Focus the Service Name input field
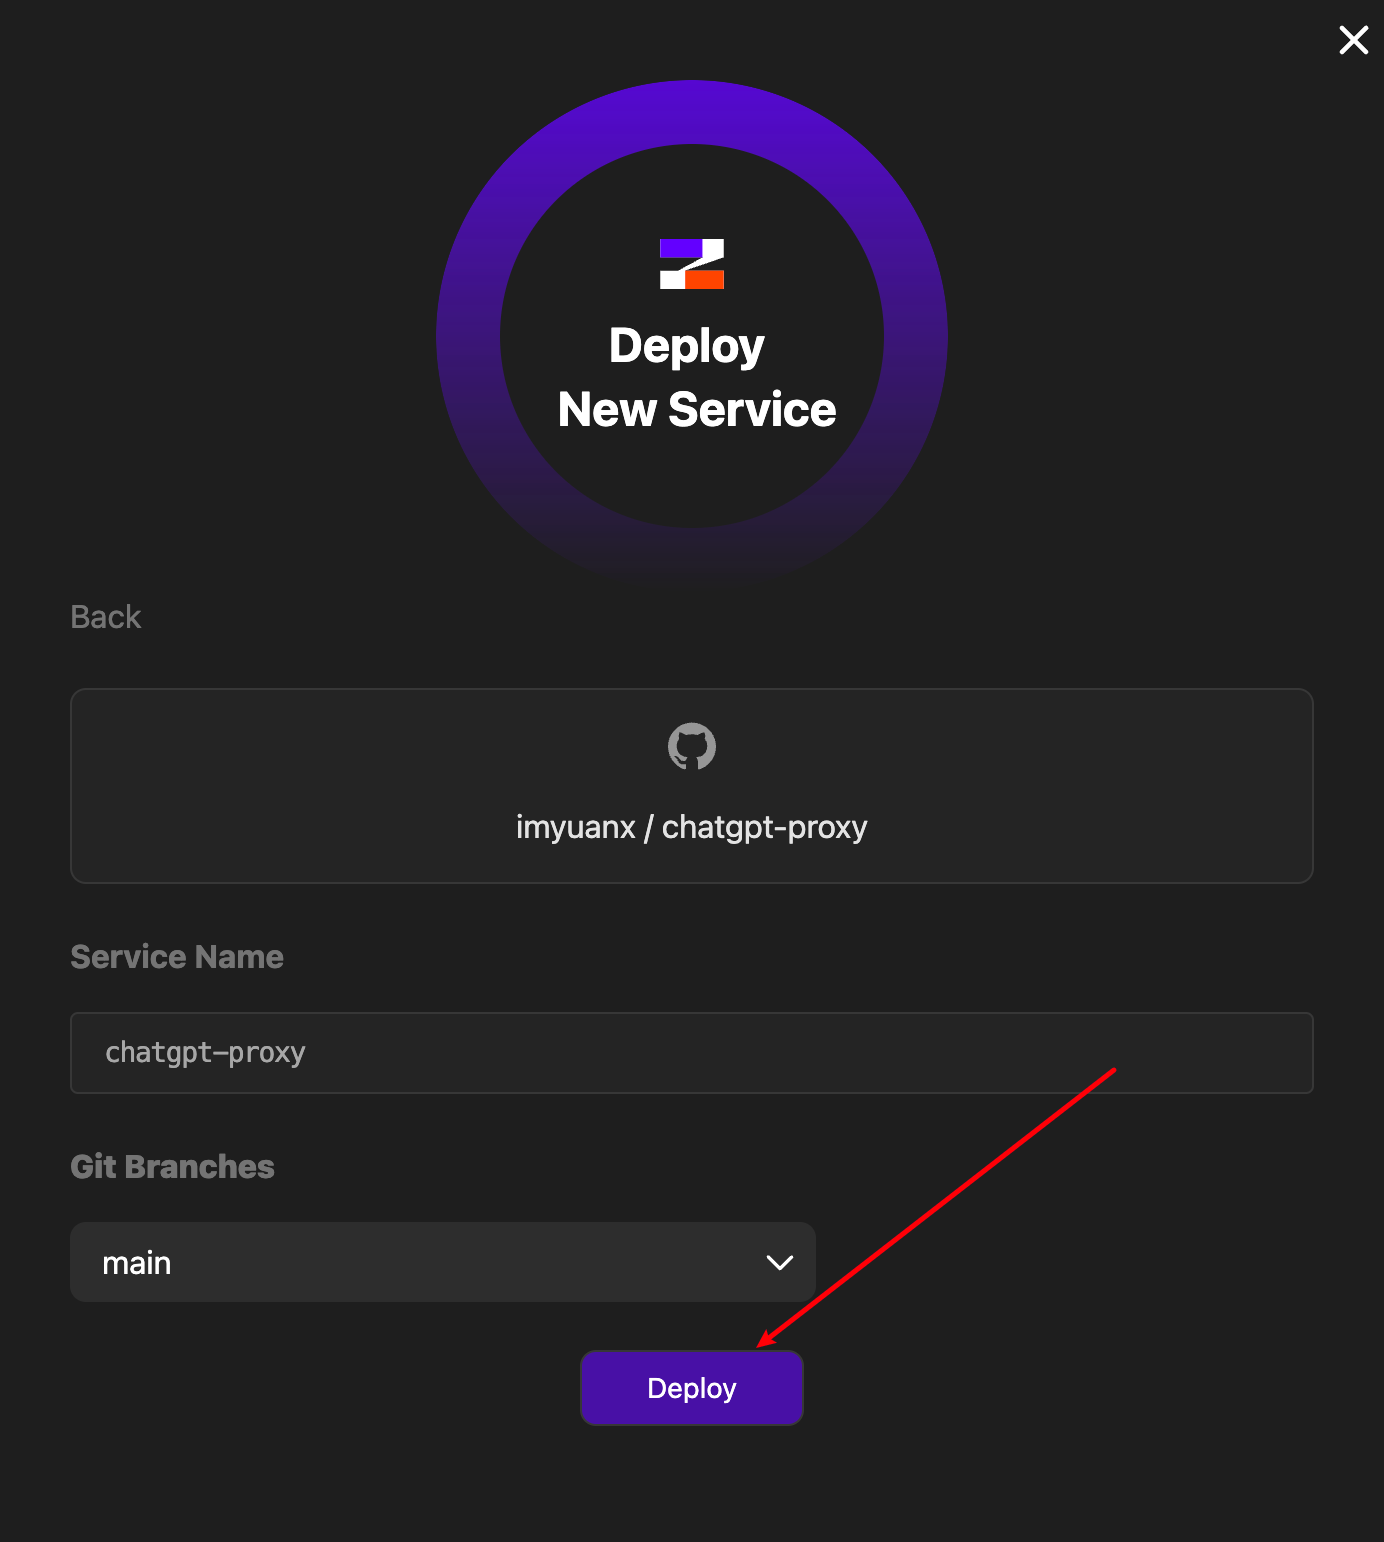Image resolution: width=1384 pixels, height=1542 pixels. click(692, 1053)
